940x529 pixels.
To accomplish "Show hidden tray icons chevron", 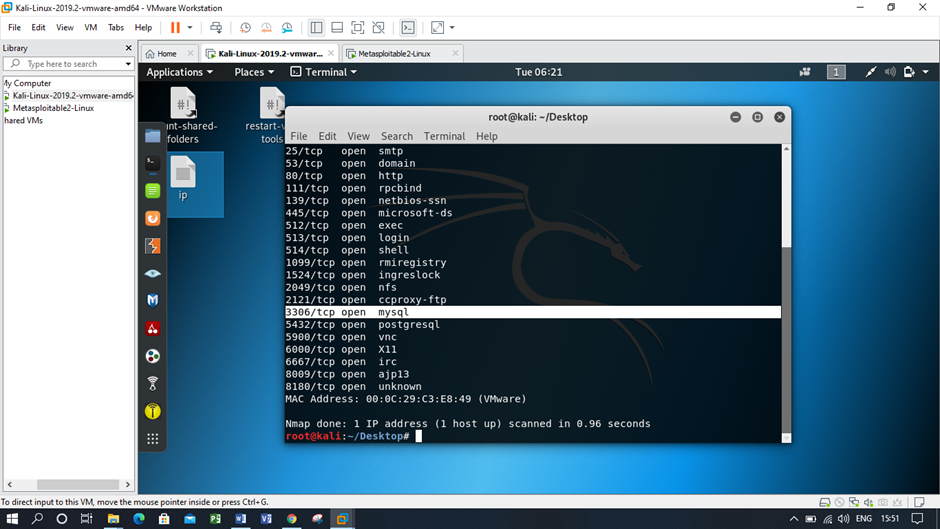I will [794, 519].
